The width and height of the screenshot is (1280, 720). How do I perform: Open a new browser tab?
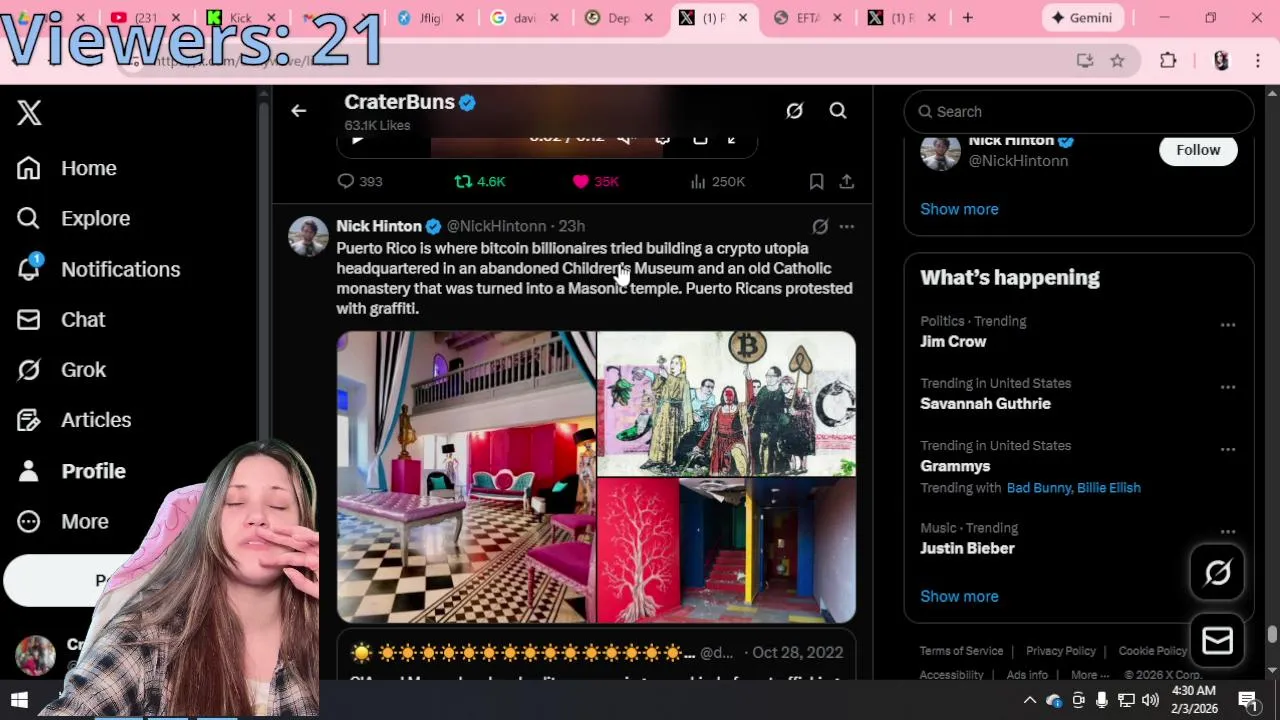point(967,18)
